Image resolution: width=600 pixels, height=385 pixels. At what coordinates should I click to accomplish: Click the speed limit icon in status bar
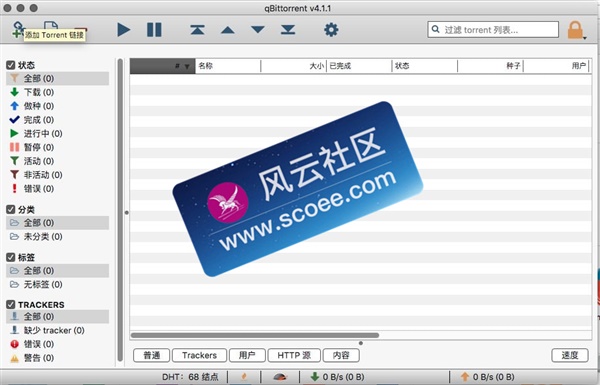(280, 377)
